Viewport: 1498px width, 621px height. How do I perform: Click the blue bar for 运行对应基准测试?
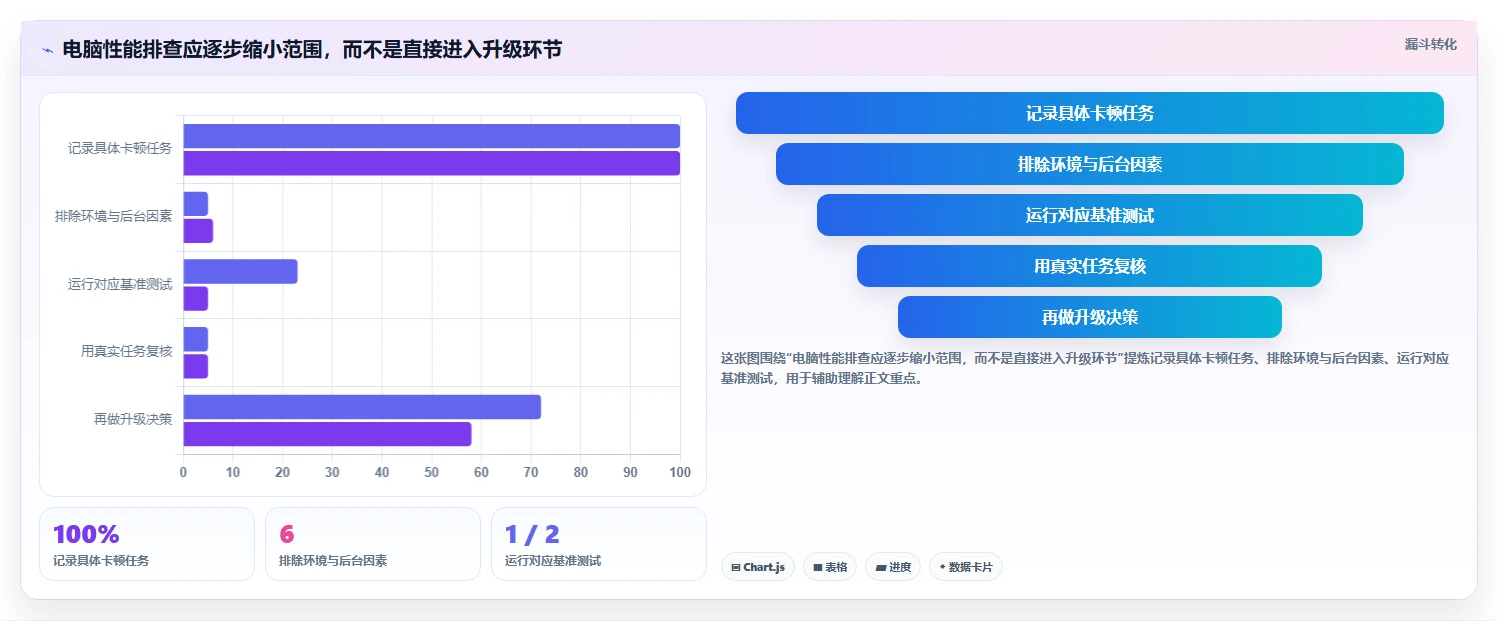coord(240,271)
